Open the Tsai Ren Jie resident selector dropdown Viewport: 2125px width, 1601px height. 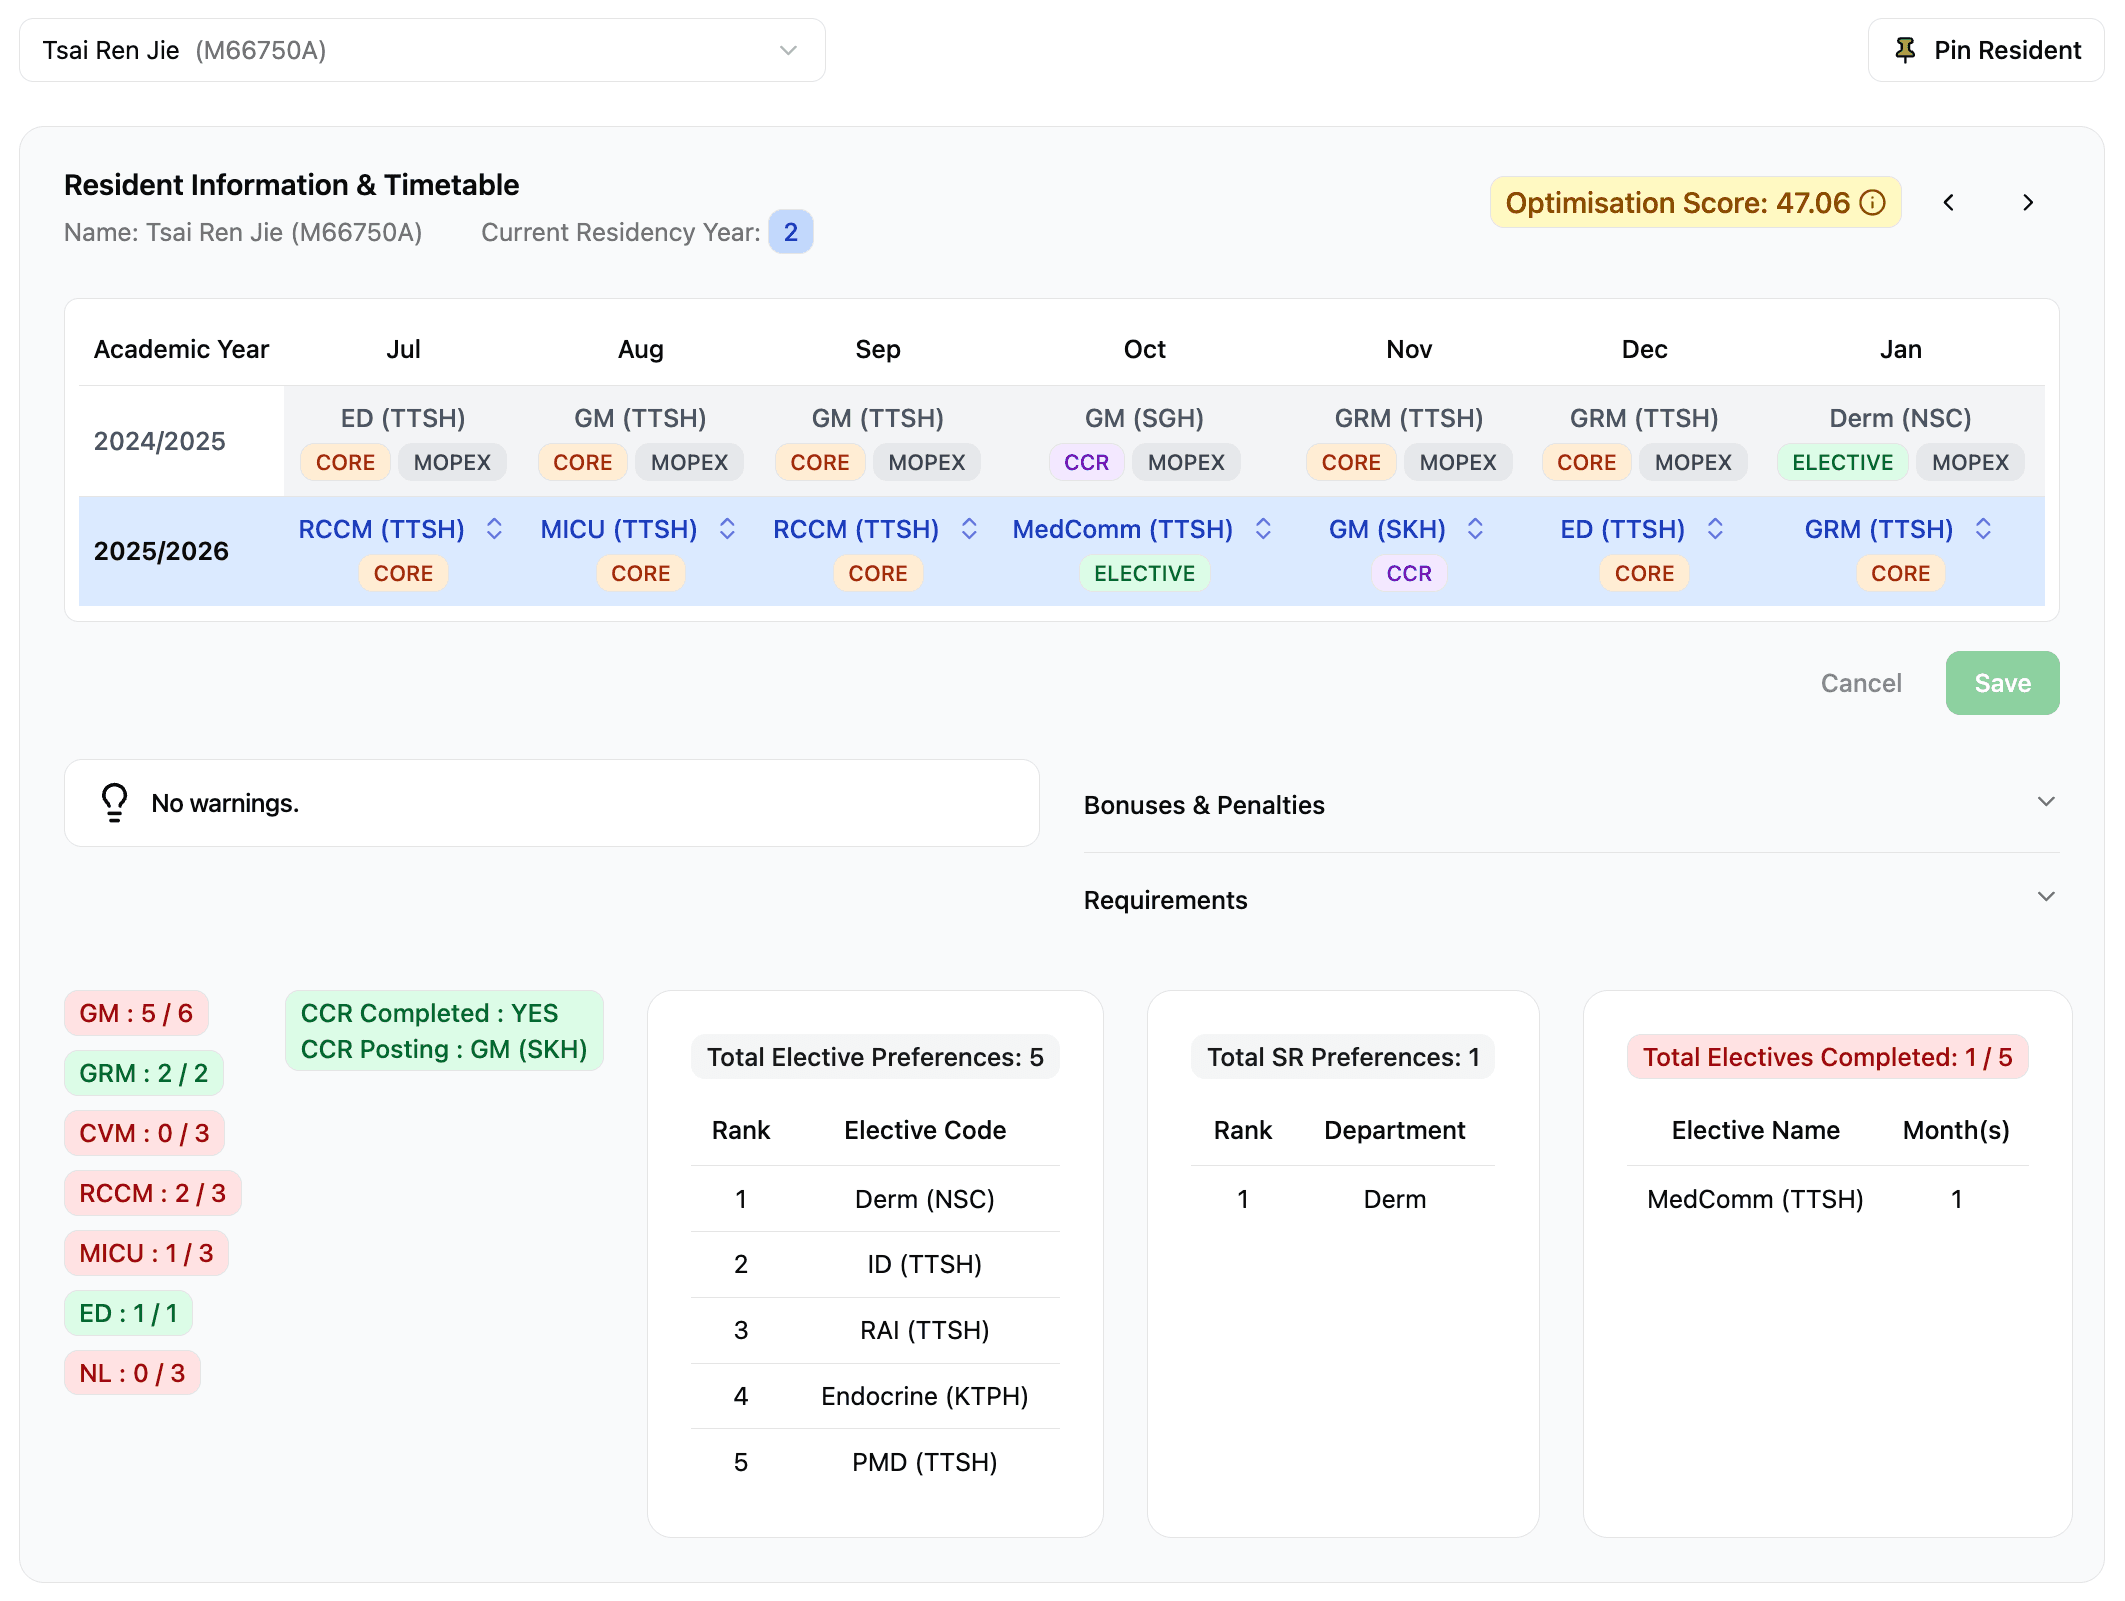[x=422, y=50]
